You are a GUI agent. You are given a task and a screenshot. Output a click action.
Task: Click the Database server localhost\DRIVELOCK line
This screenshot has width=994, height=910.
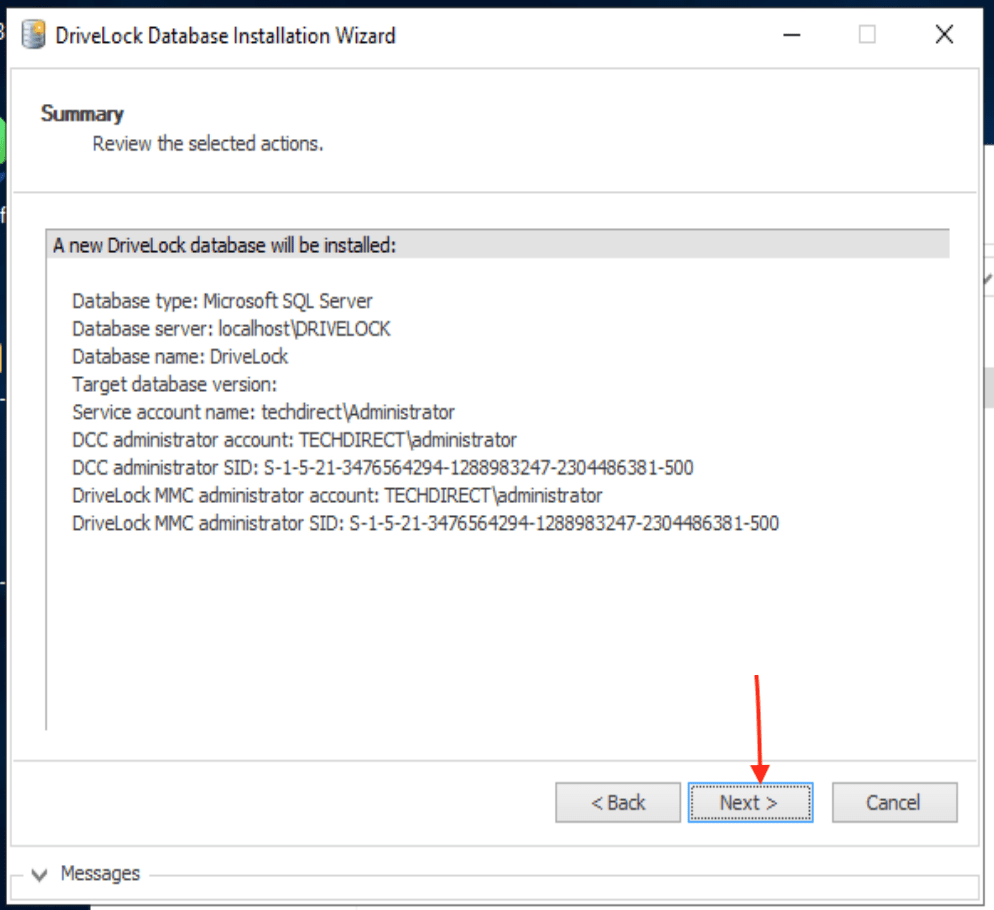pos(231,329)
